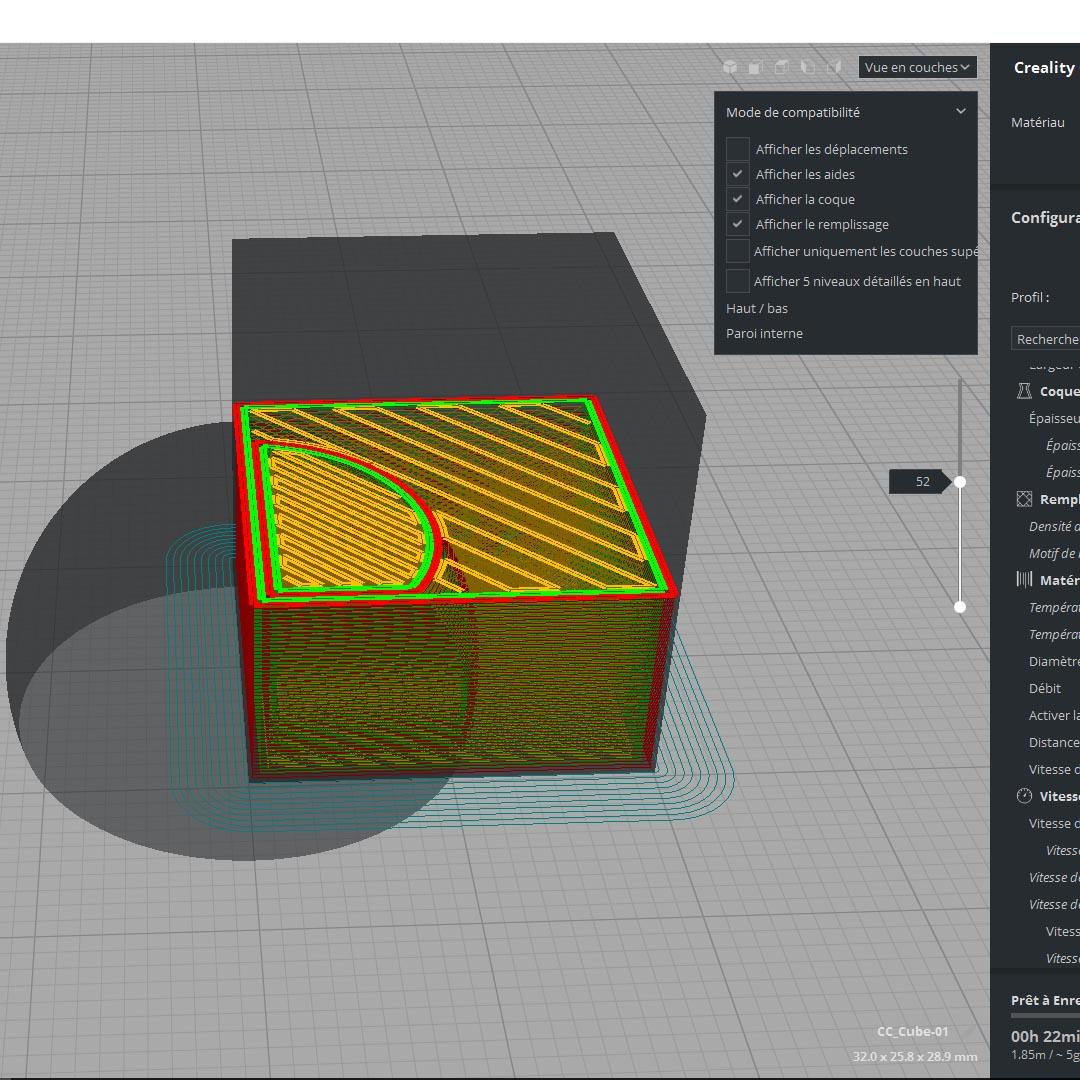Uncheck 'Afficher les aides' checkbox
Viewport: 1080px width, 1080px height.
pyautogui.click(x=738, y=174)
